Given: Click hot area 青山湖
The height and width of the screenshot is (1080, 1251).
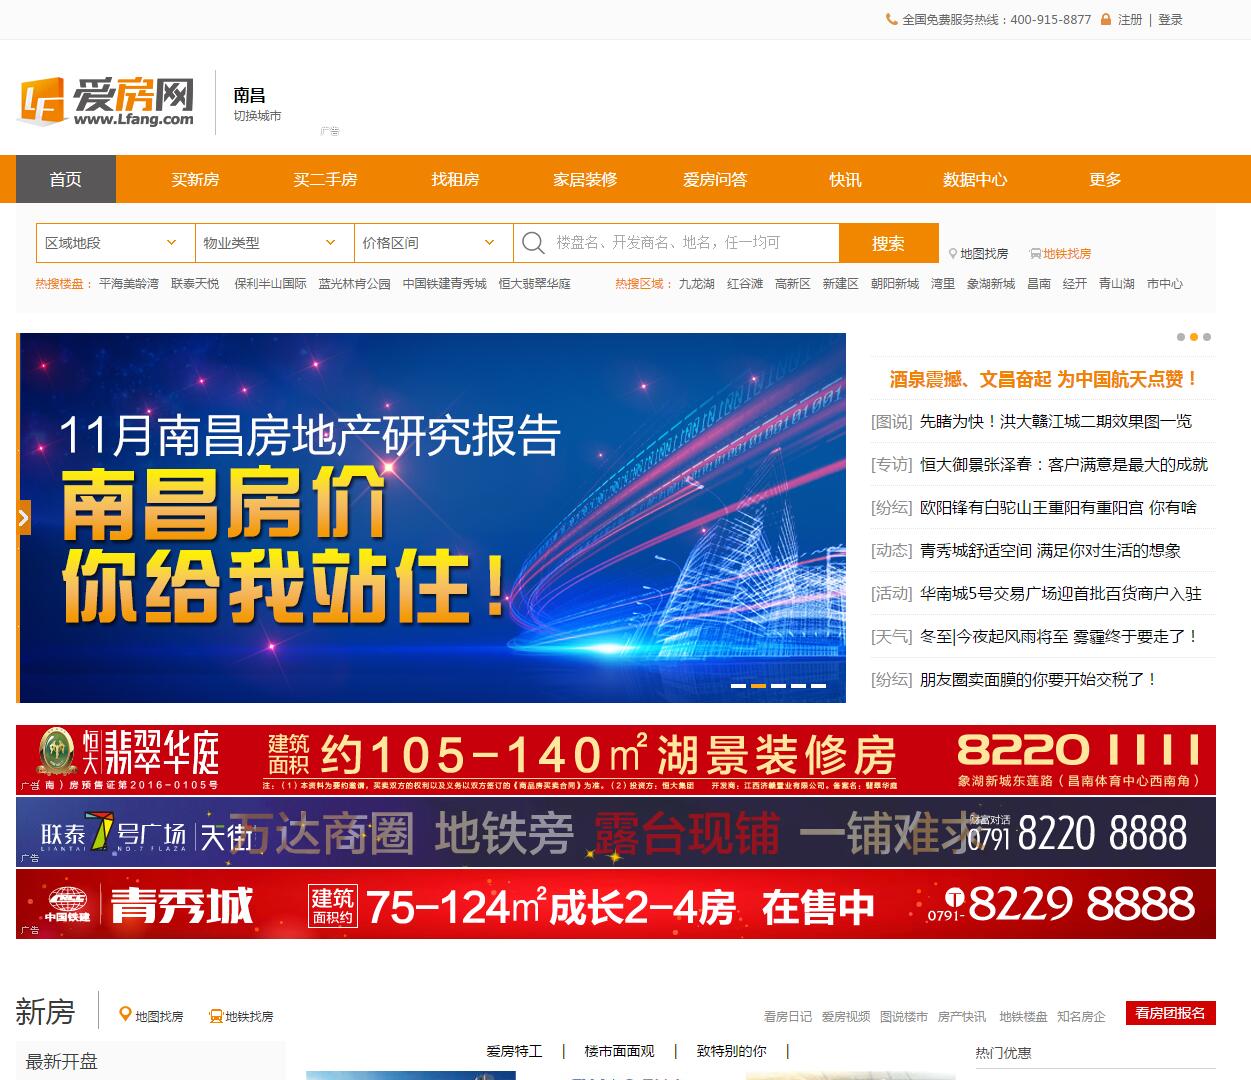Looking at the screenshot, I should pyautogui.click(x=1117, y=284).
